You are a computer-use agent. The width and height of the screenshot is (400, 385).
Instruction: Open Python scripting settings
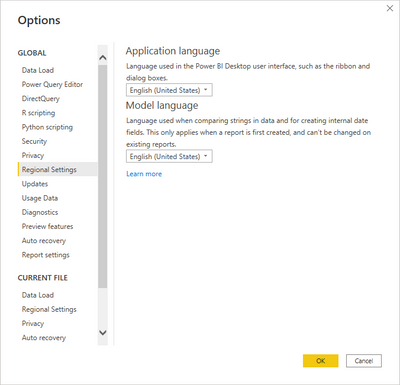tap(47, 127)
